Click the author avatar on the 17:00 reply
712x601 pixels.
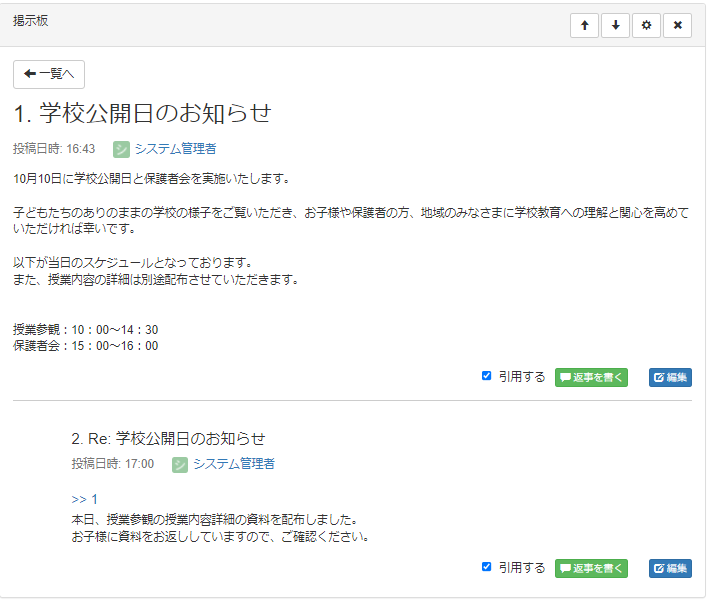click(x=180, y=464)
